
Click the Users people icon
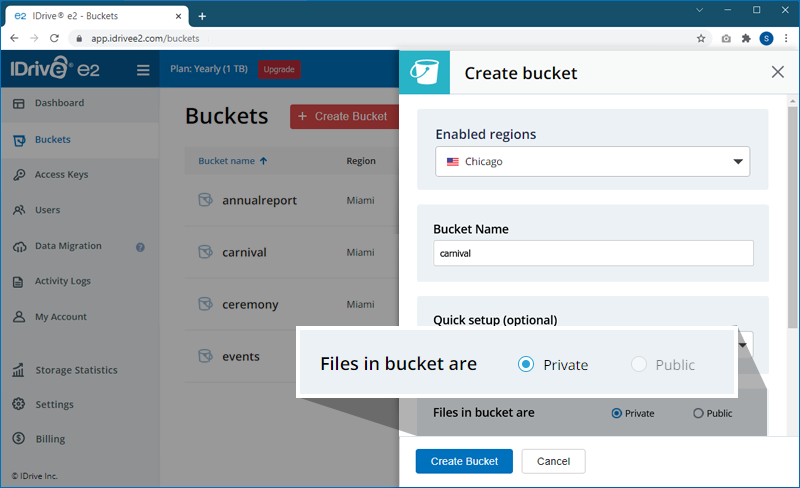click(19, 210)
